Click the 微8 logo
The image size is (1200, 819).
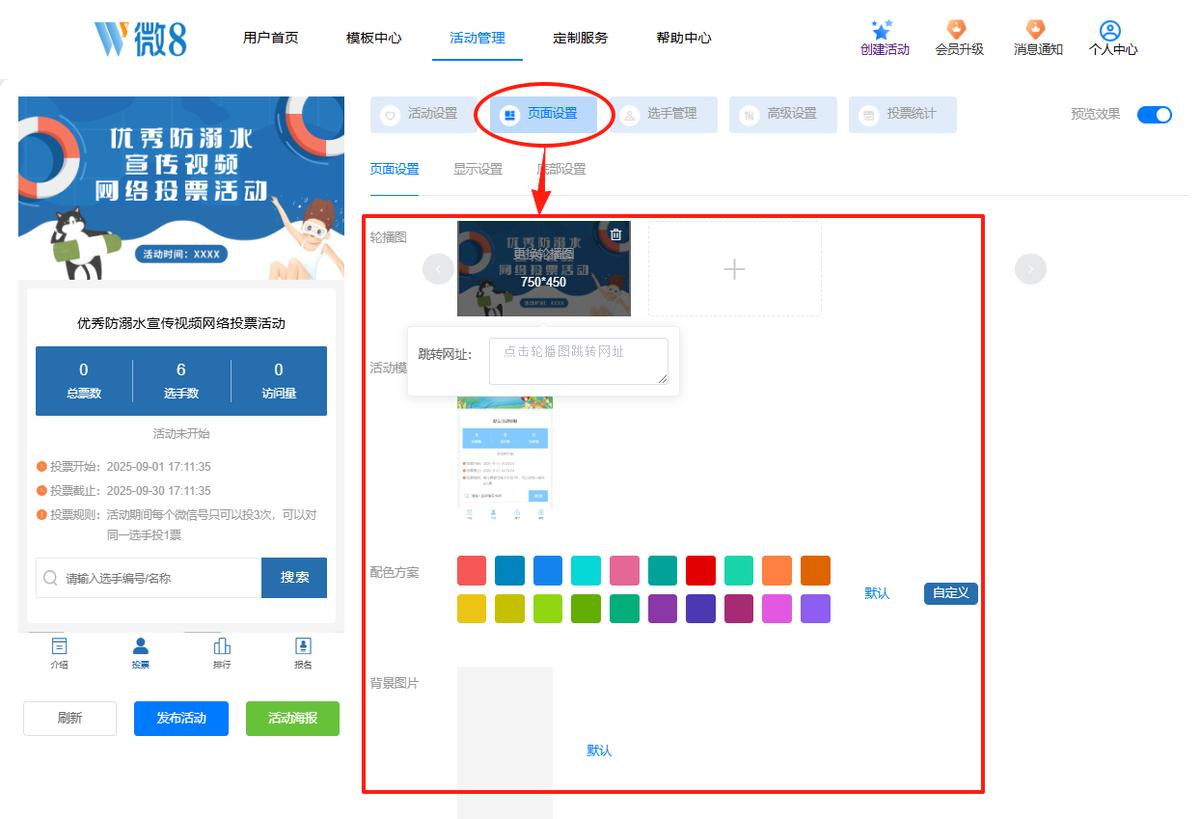coord(140,38)
